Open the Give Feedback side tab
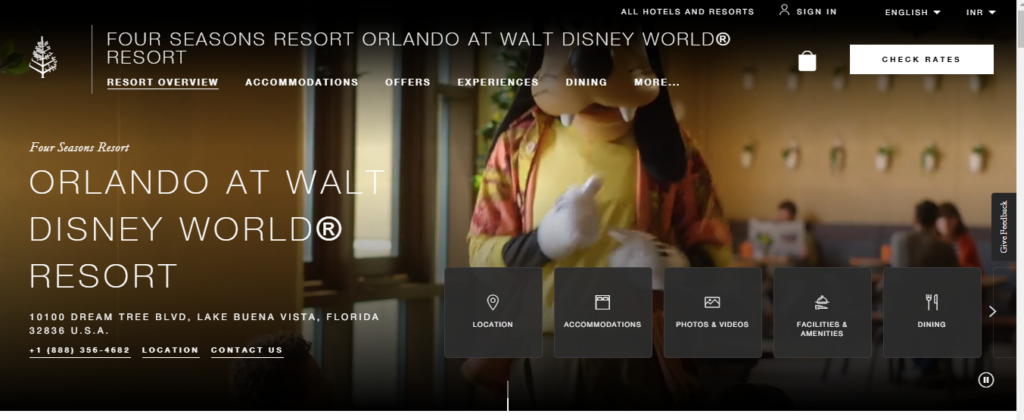1024x420 pixels. (1004, 227)
